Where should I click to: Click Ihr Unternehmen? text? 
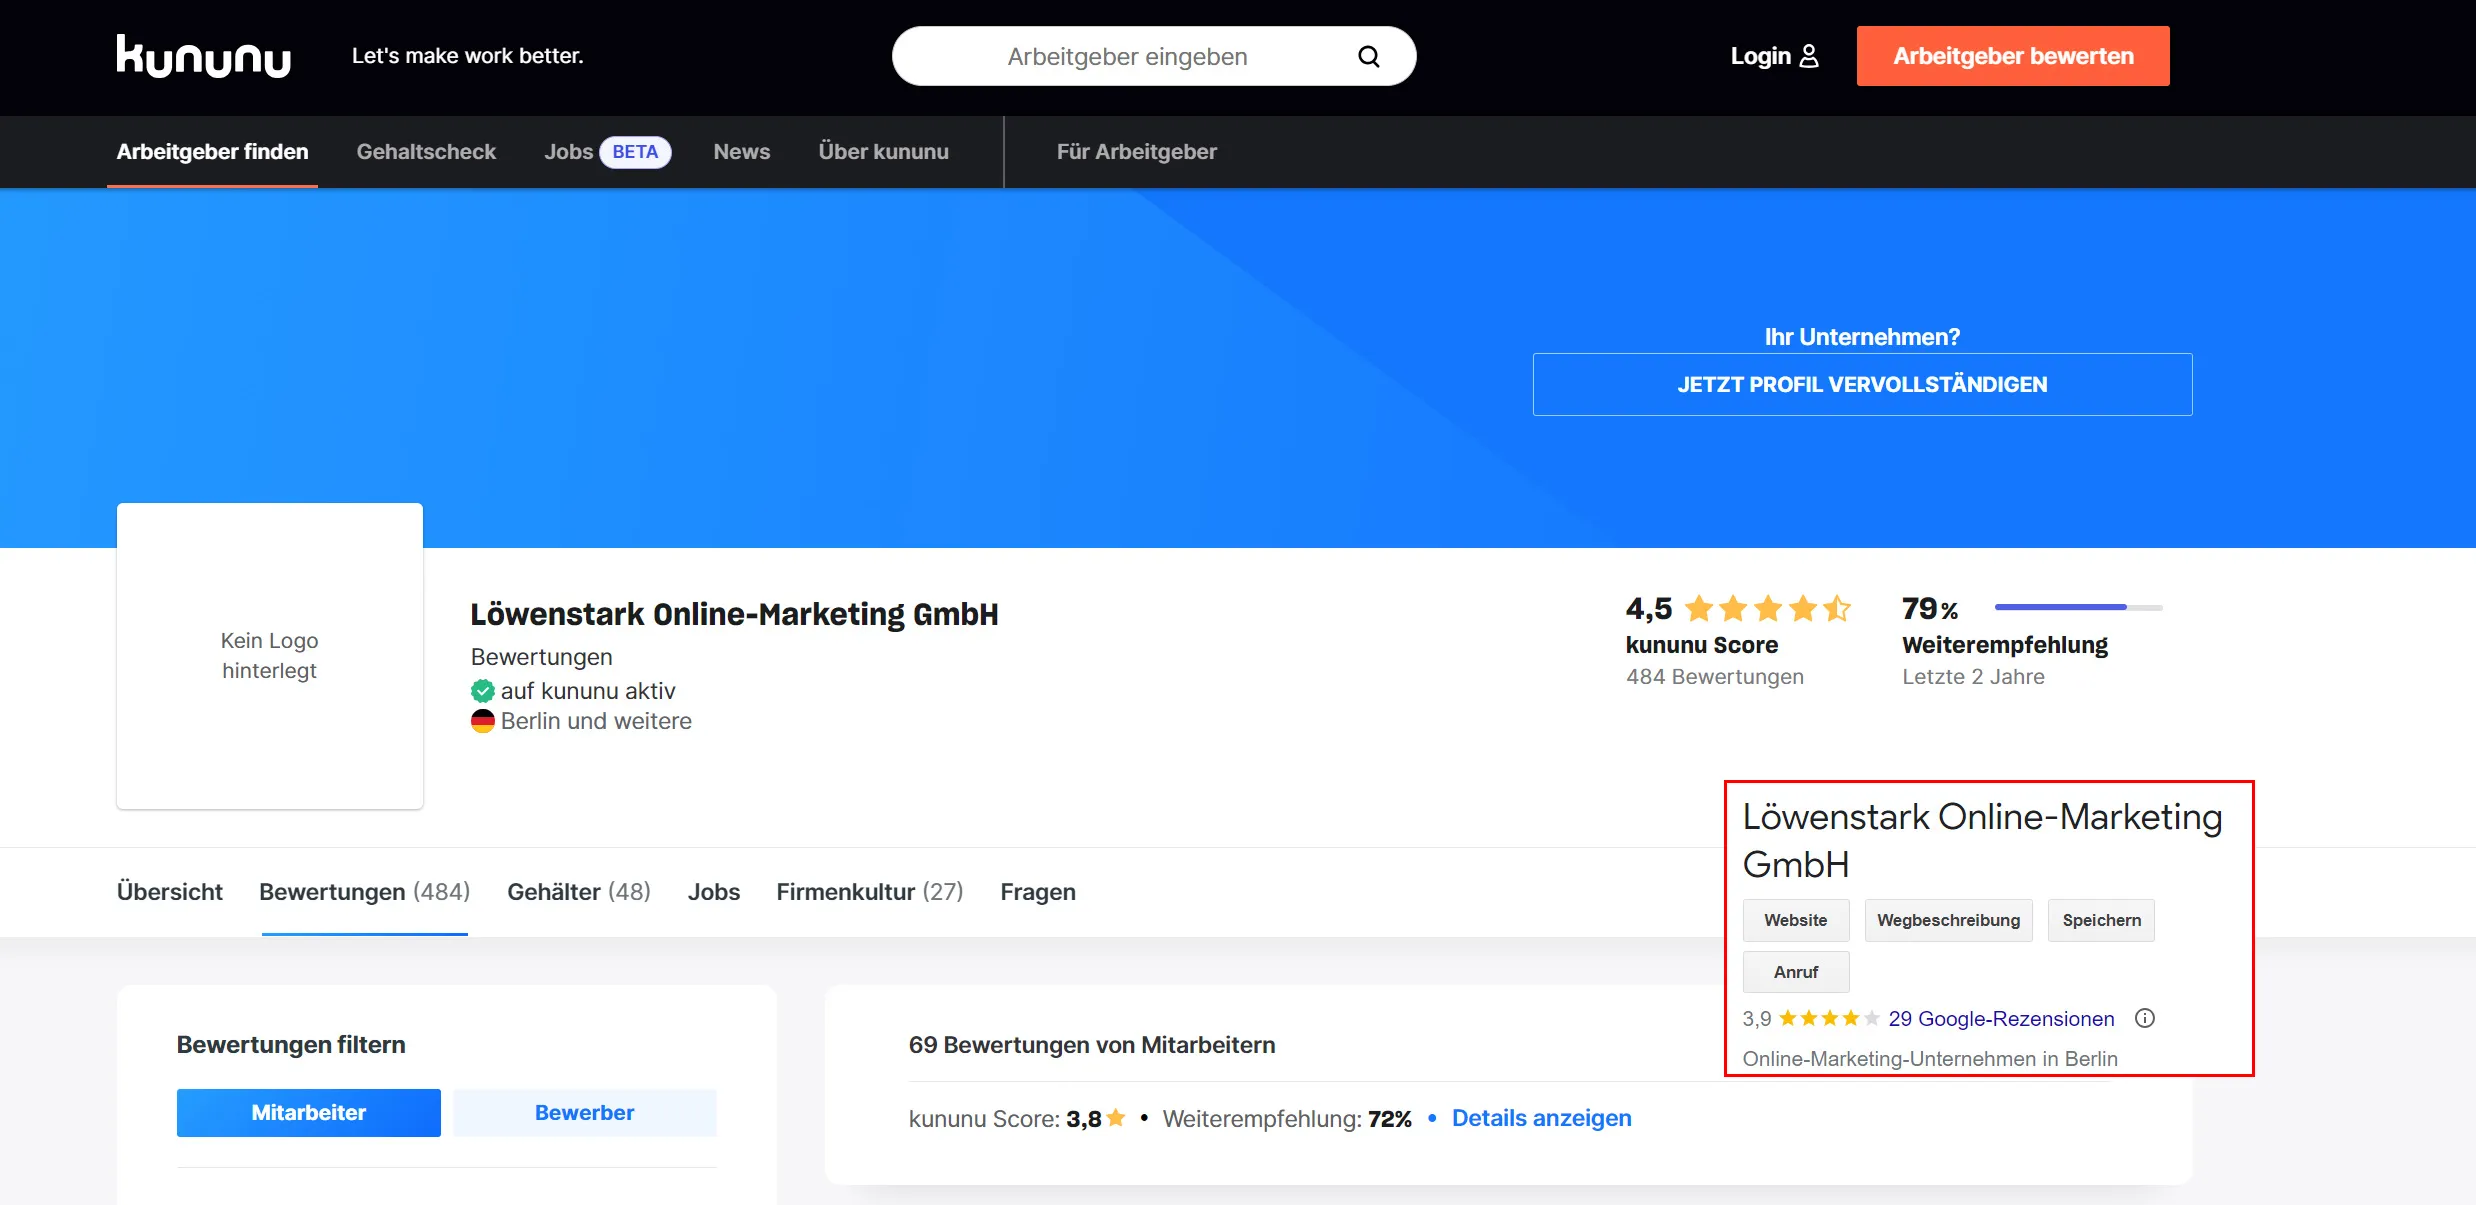pos(1862,337)
